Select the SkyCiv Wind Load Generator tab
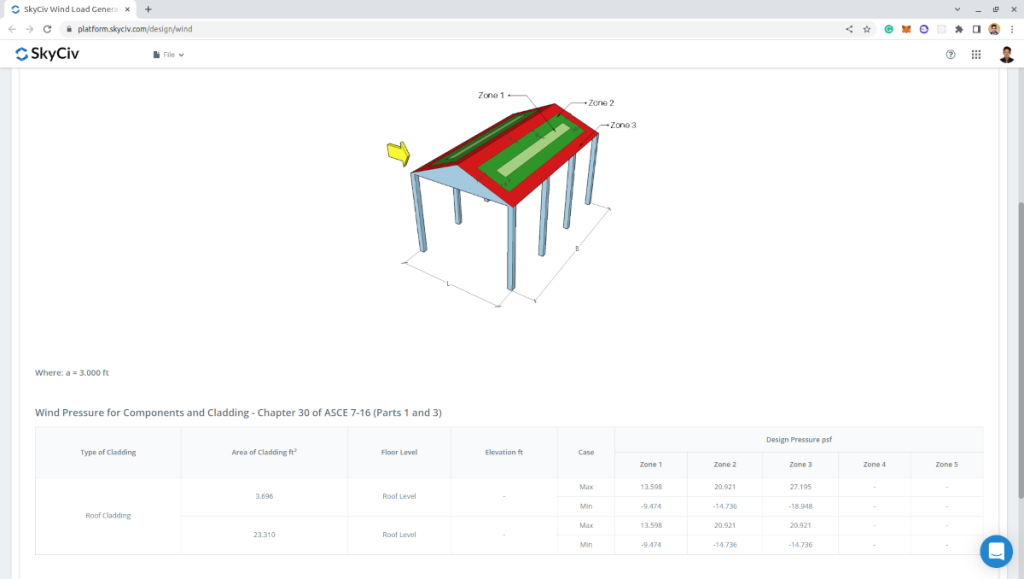 70,9
